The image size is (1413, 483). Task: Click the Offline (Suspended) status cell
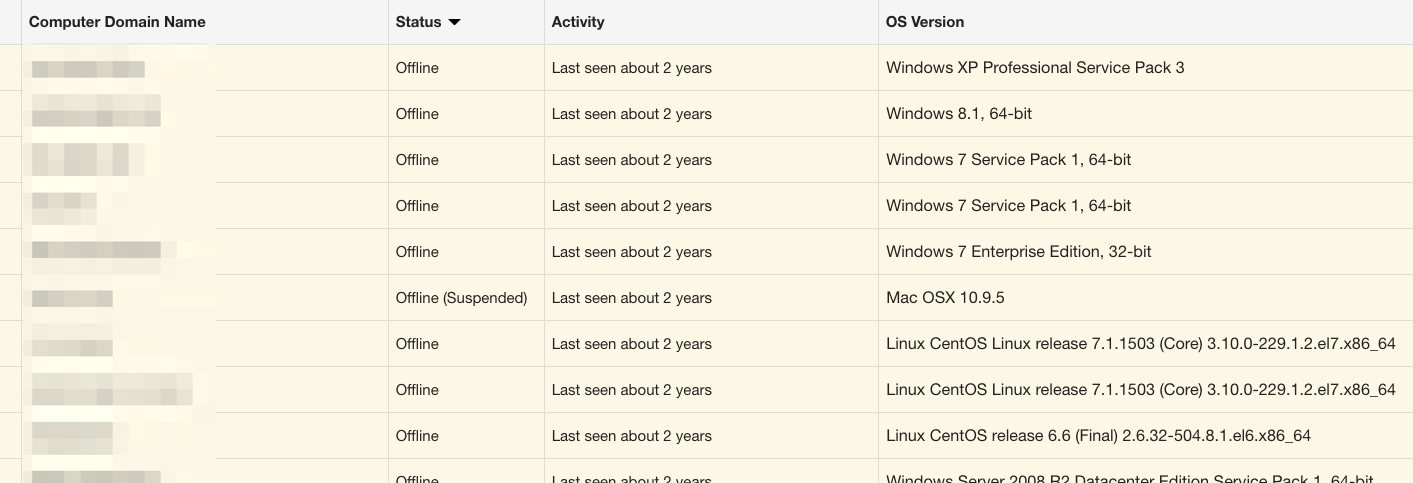461,298
